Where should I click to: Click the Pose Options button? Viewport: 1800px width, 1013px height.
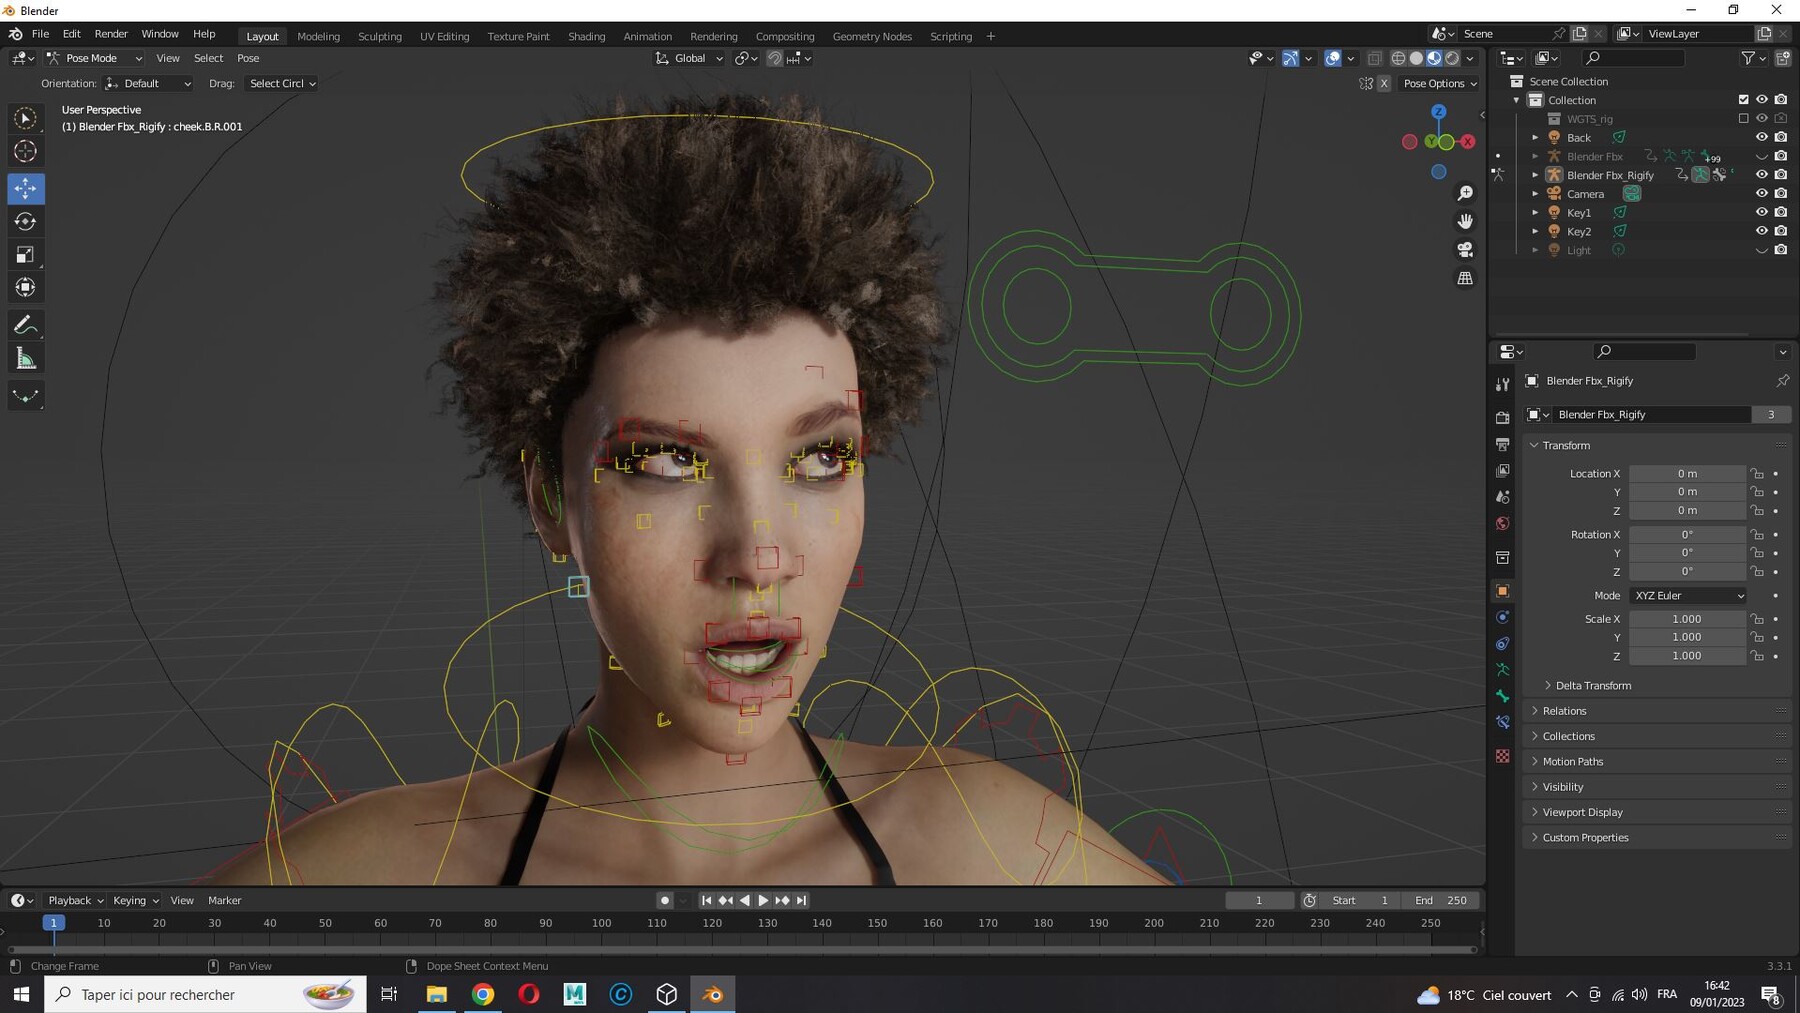[1439, 84]
